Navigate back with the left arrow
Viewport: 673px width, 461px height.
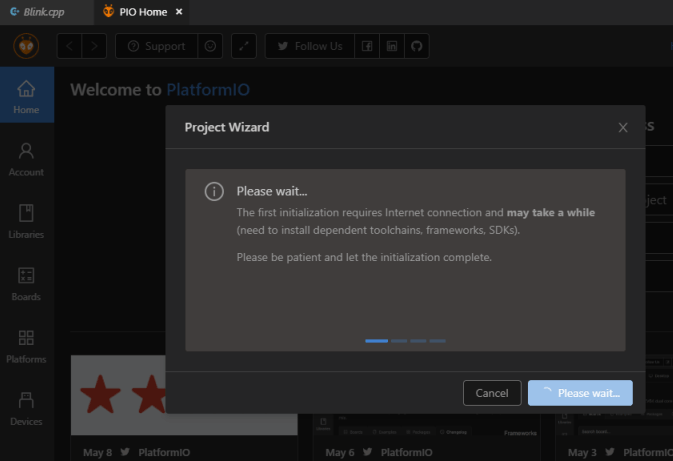[x=71, y=46]
